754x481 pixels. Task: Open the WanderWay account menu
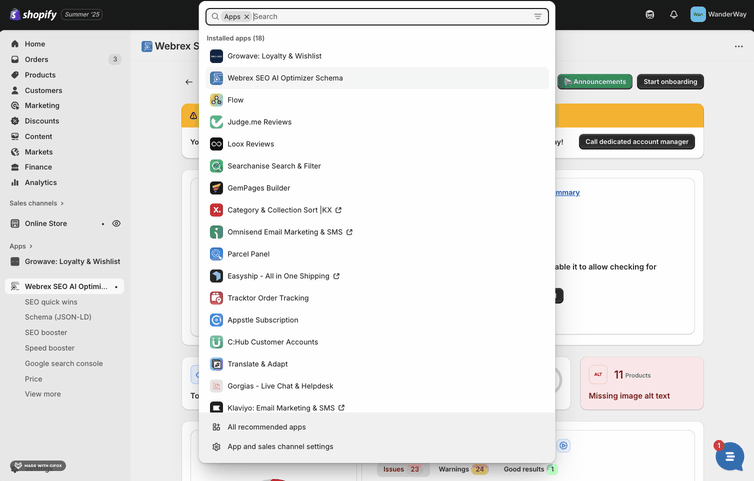pyautogui.click(x=718, y=14)
